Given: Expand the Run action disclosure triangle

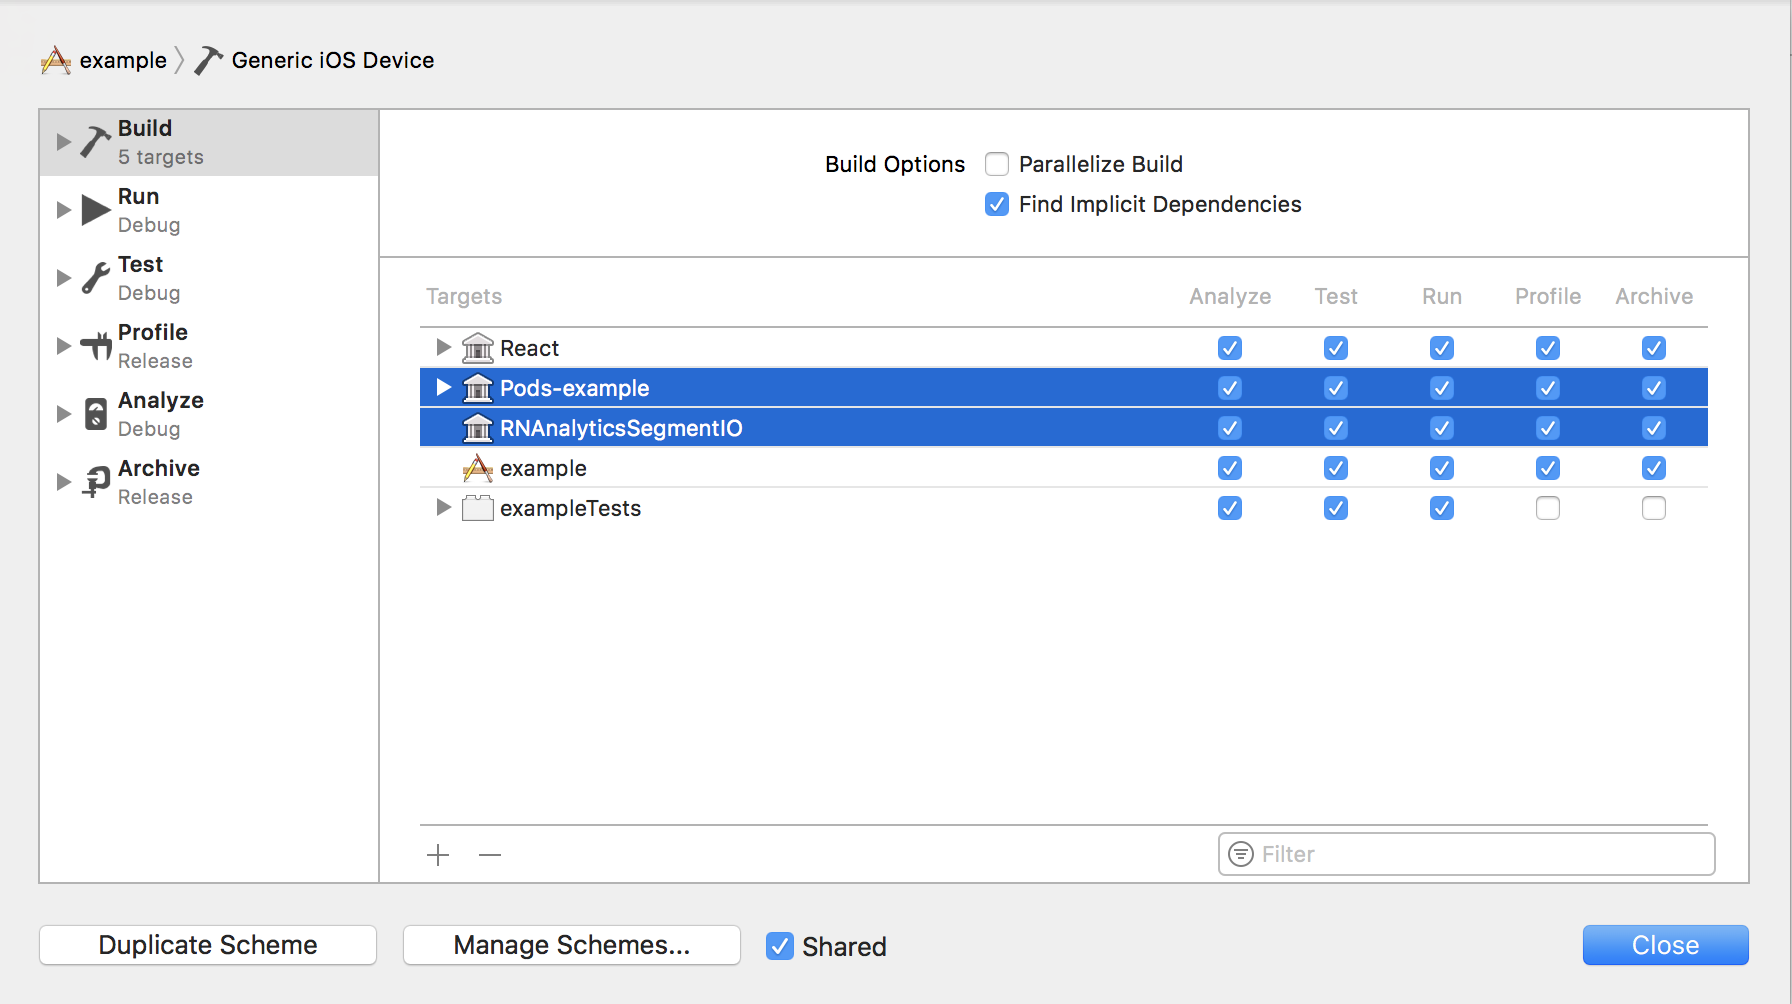Looking at the screenshot, I should tap(64, 210).
